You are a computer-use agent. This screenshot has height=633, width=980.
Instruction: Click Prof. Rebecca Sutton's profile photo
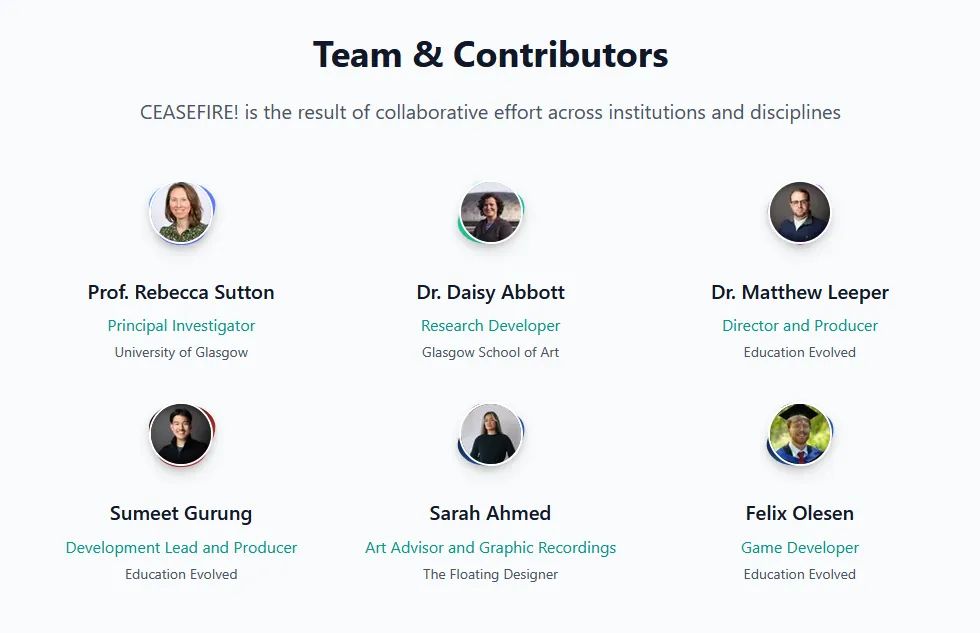(x=181, y=212)
